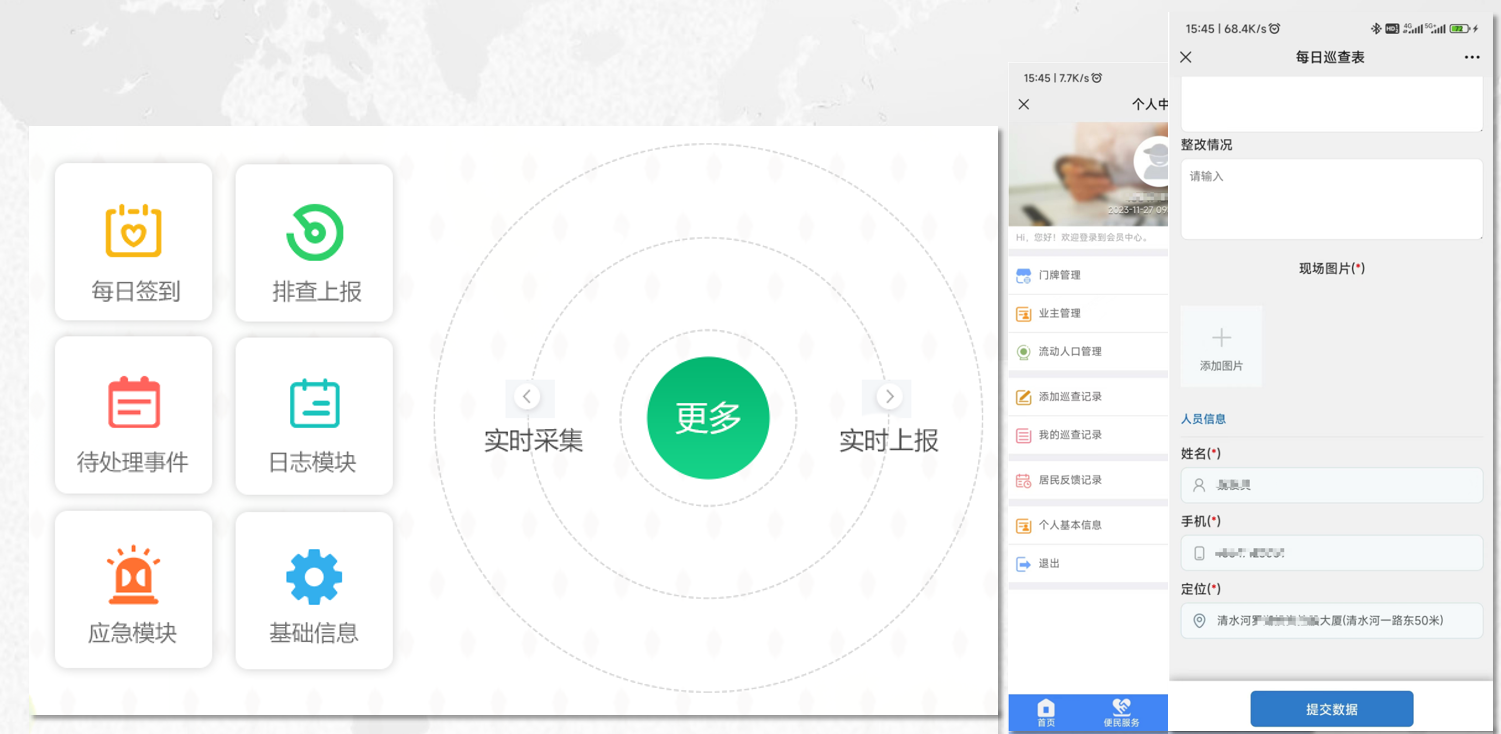Select 添加巡查记录 menu item
The height and width of the screenshot is (734, 1501).
pos(1069,397)
